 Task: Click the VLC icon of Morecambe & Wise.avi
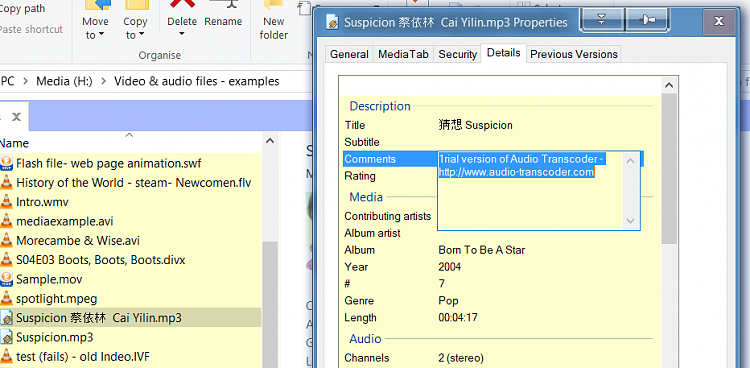tap(6, 240)
